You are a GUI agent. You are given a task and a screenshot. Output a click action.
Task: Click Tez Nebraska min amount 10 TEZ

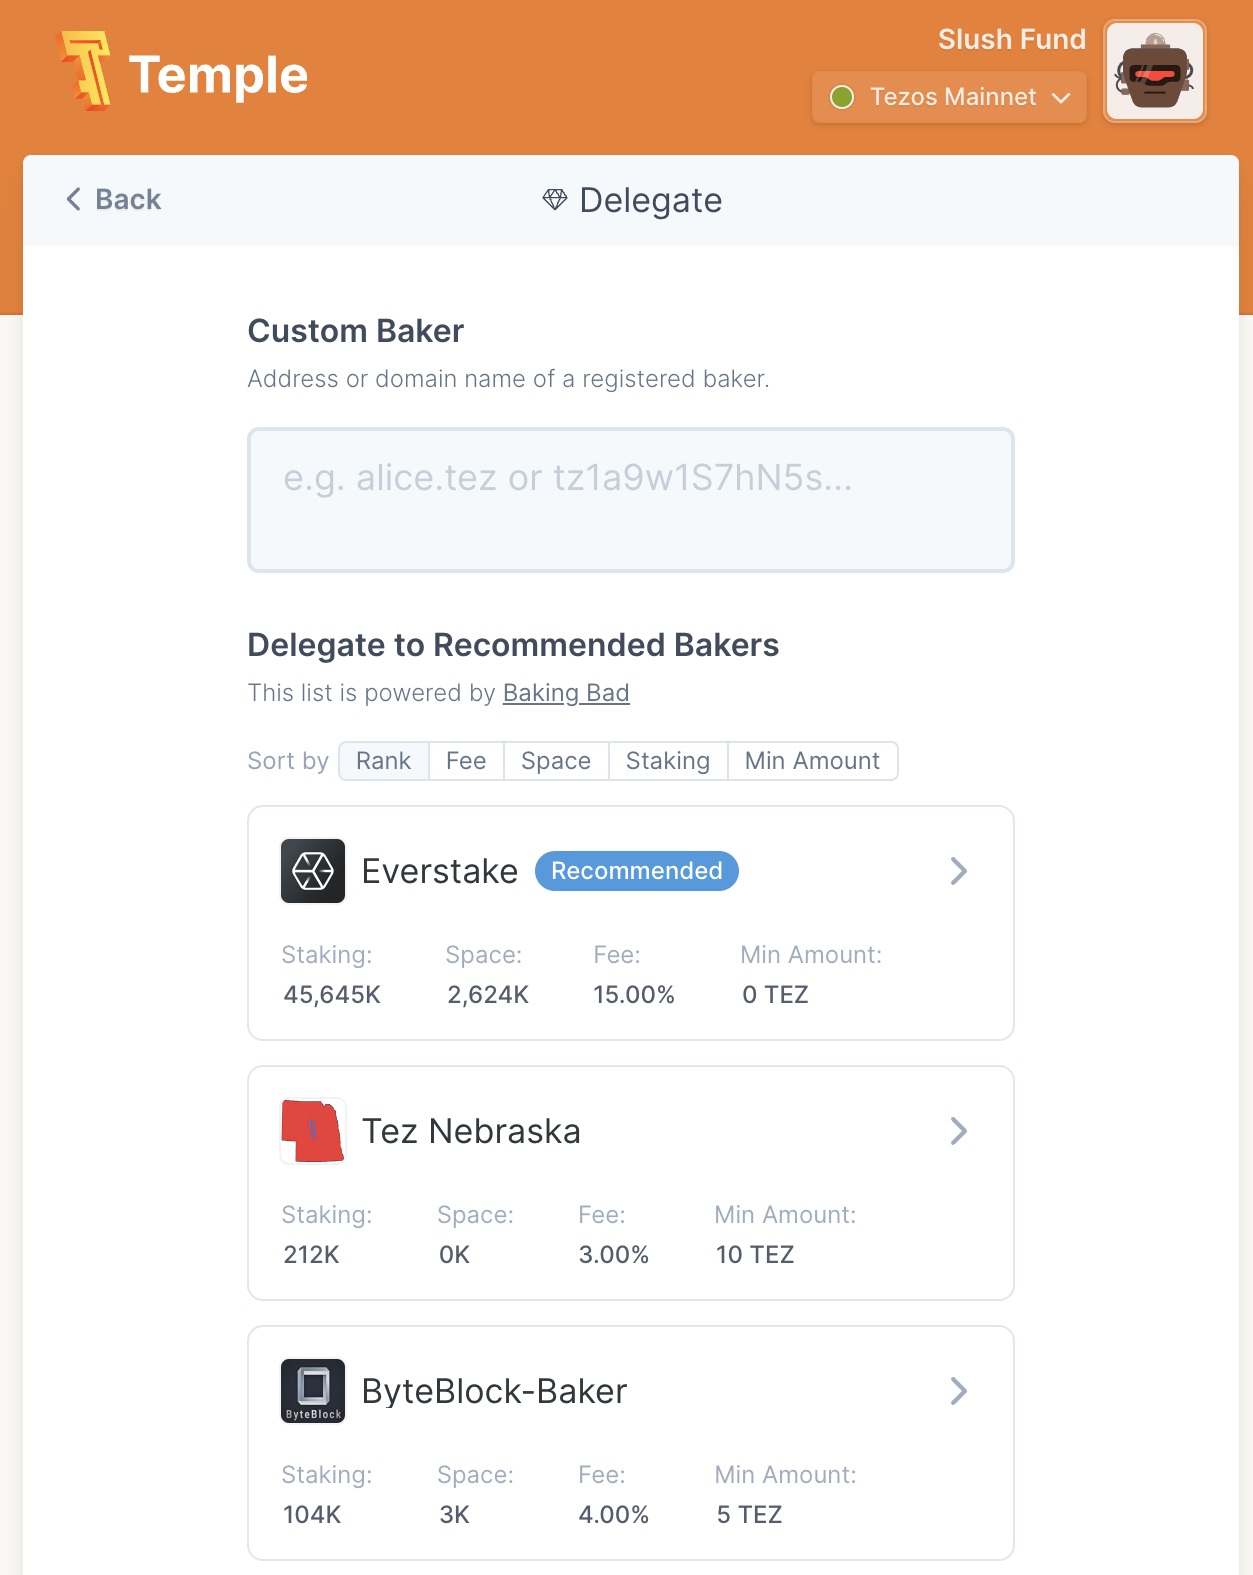(755, 1255)
